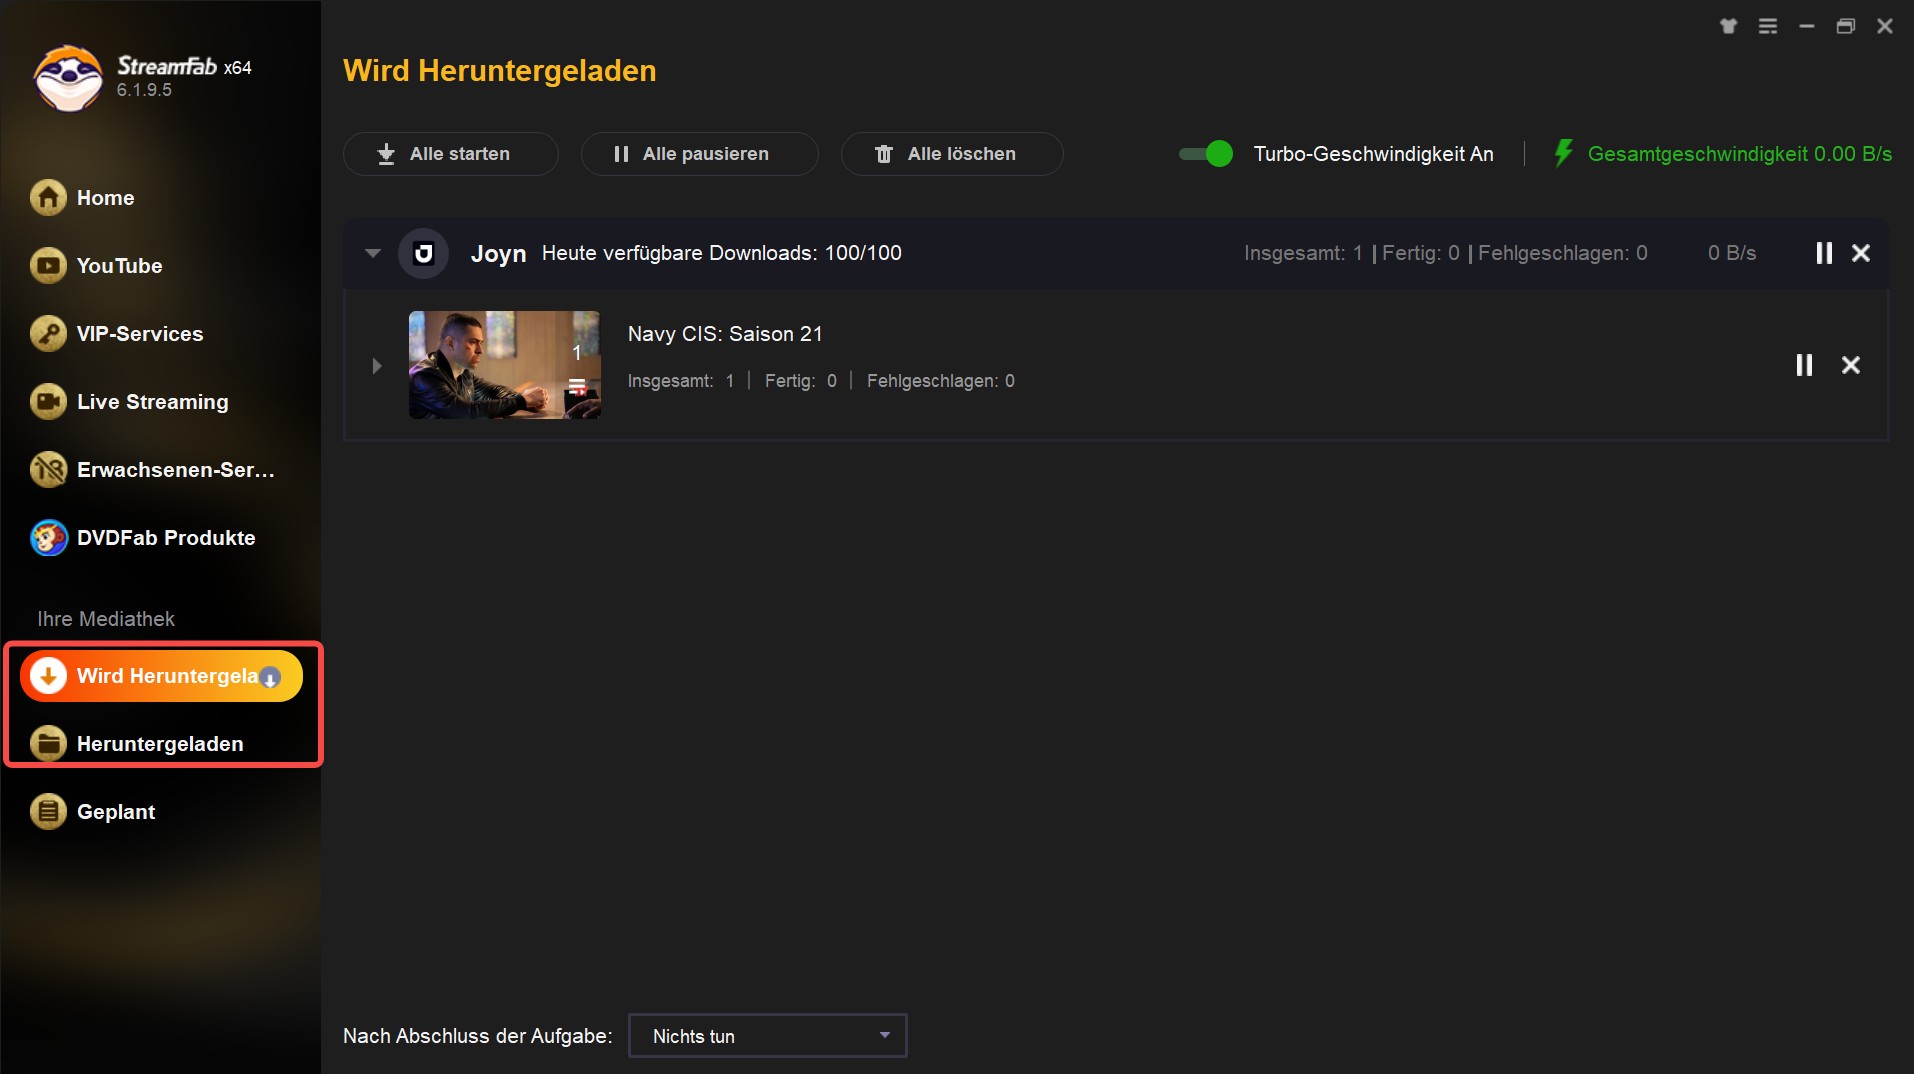Image resolution: width=1914 pixels, height=1074 pixels.
Task: Click the YouTube play icon
Action: coord(48,266)
